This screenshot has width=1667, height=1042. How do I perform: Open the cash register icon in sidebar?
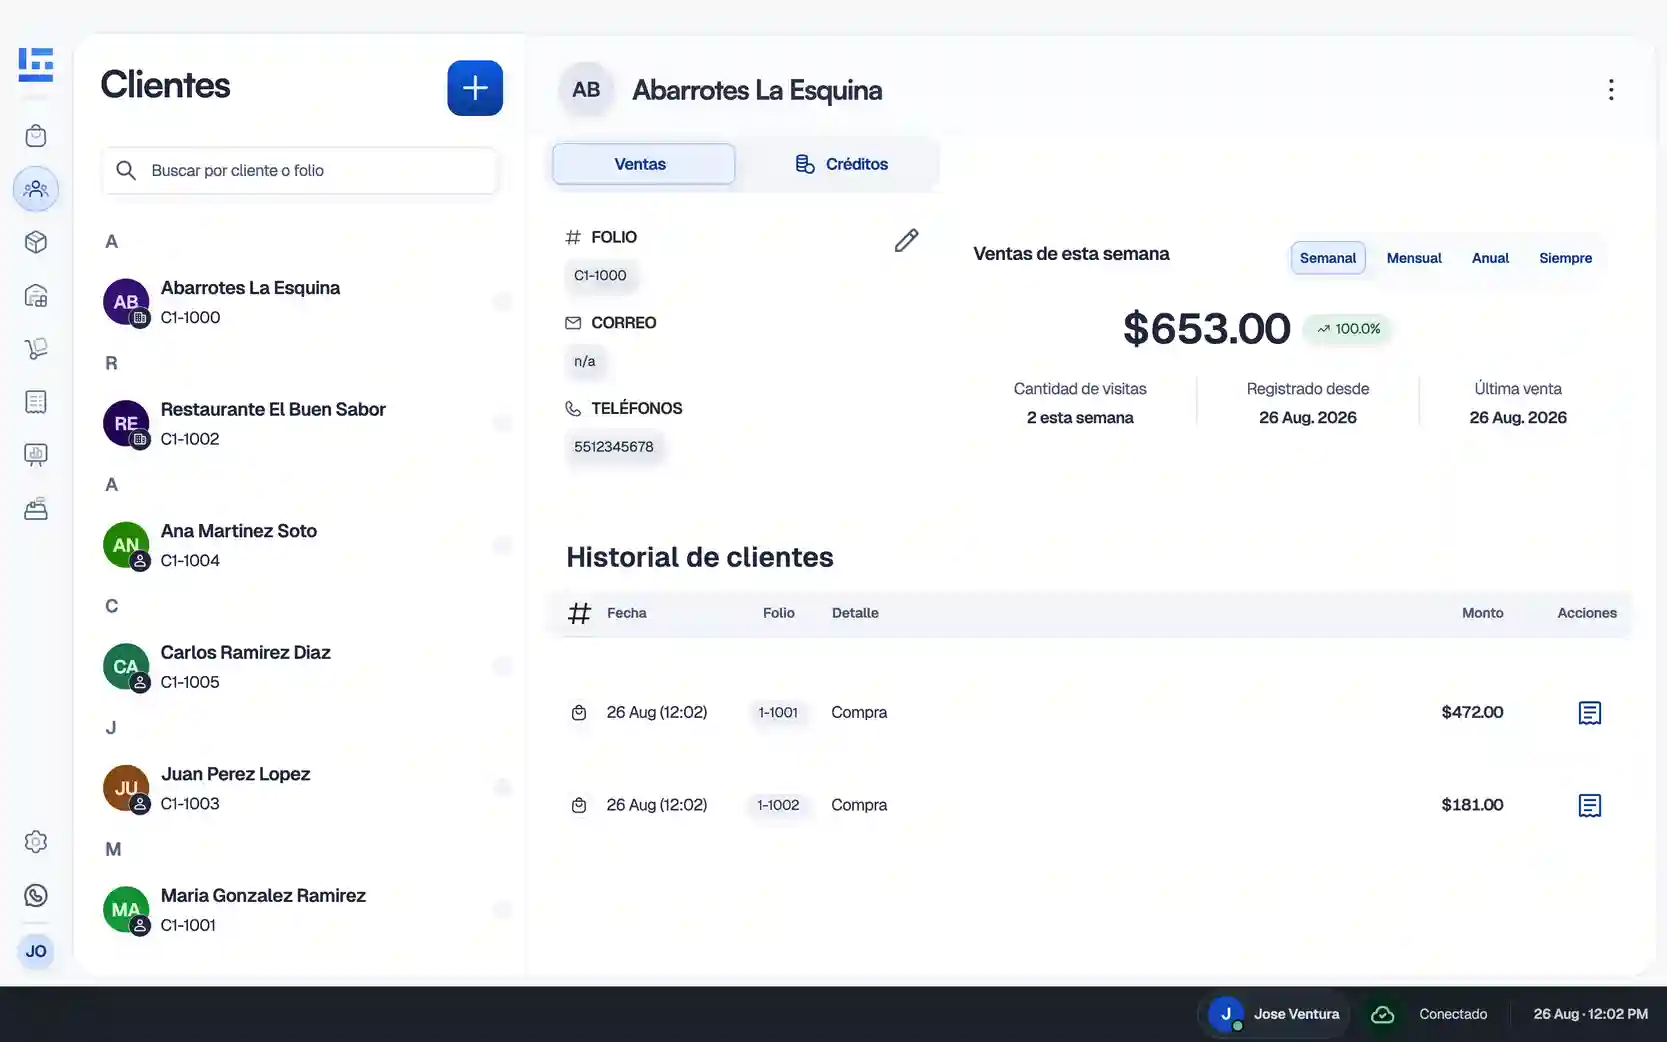point(36,509)
